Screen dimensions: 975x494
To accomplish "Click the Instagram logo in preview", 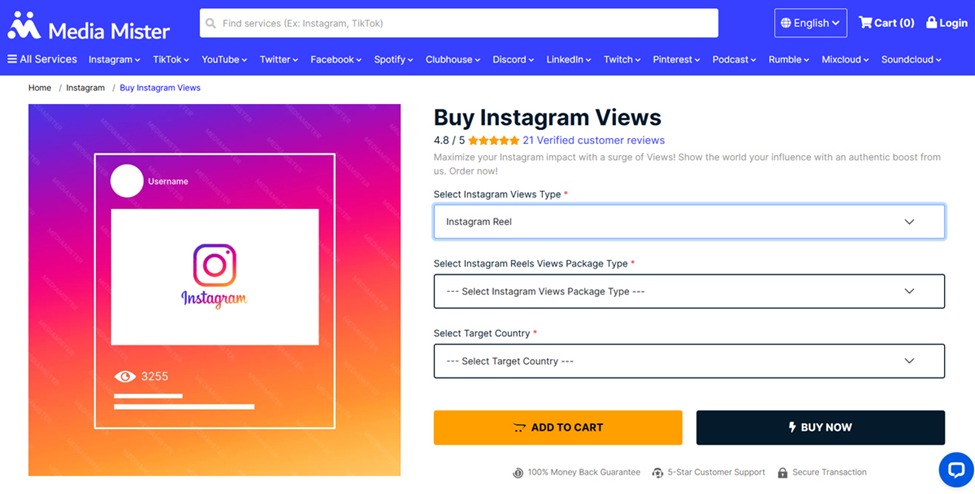I will 214,265.
